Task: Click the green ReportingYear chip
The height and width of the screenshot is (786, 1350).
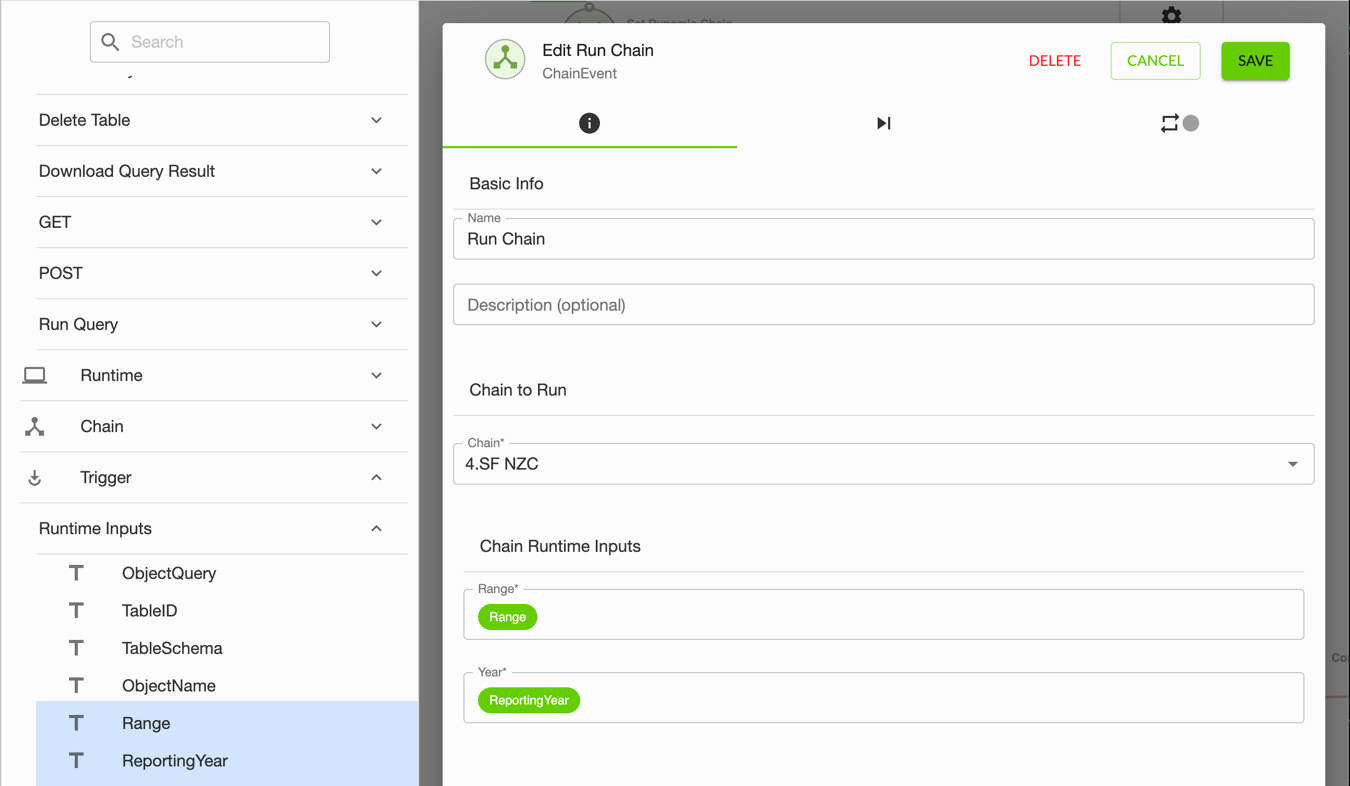Action: tap(529, 700)
